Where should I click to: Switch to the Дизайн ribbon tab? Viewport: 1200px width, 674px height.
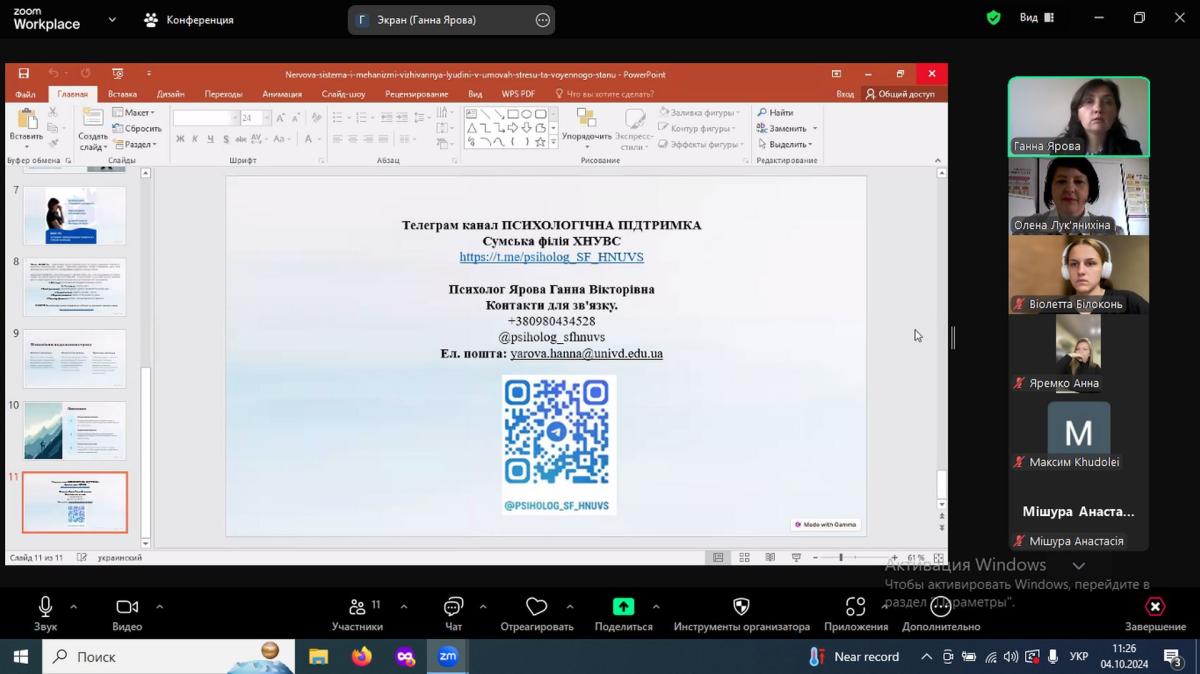click(170, 94)
